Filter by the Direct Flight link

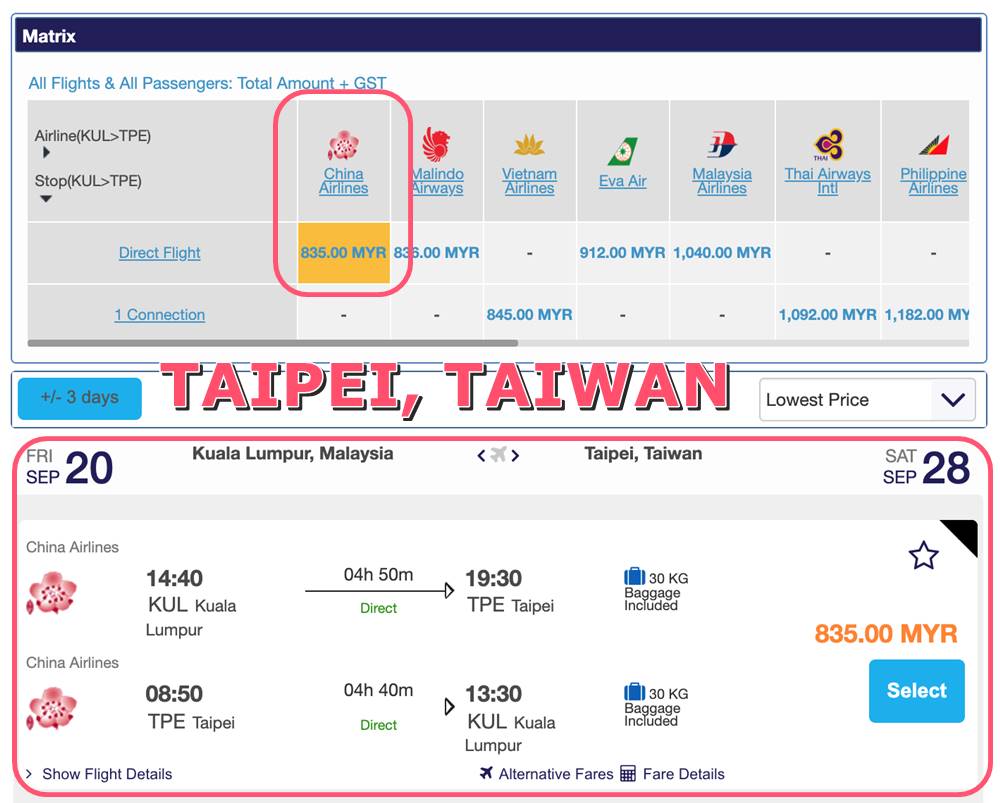159,253
